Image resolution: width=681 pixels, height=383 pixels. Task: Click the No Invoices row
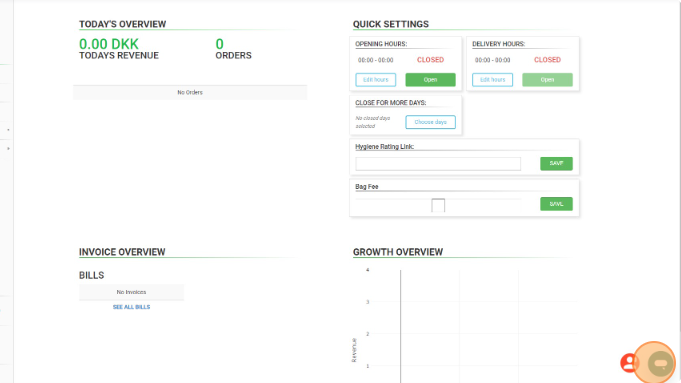[x=131, y=292]
